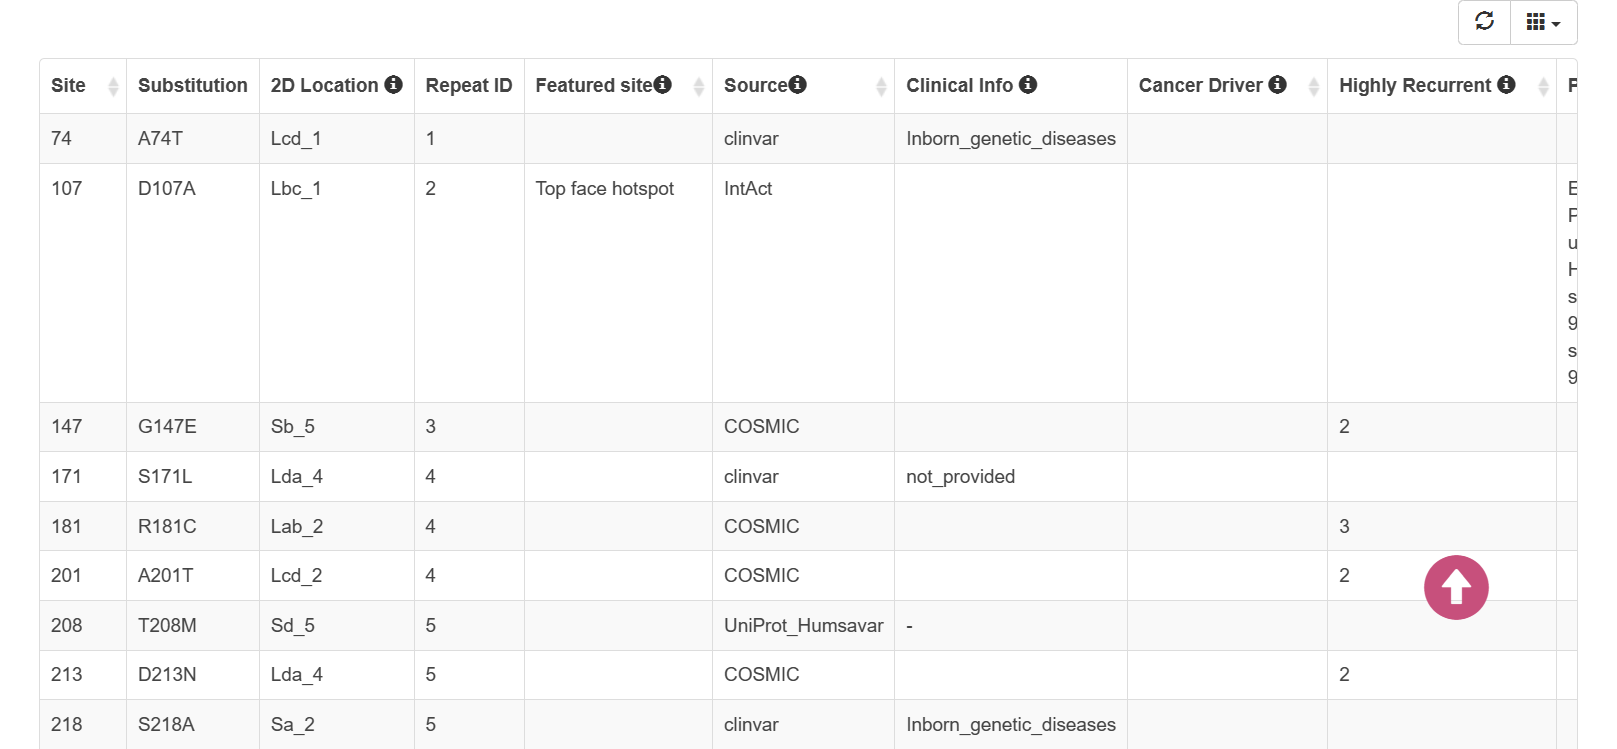Click the info icon beside 2D Location
The width and height of the screenshot is (1617, 749).
point(393,85)
